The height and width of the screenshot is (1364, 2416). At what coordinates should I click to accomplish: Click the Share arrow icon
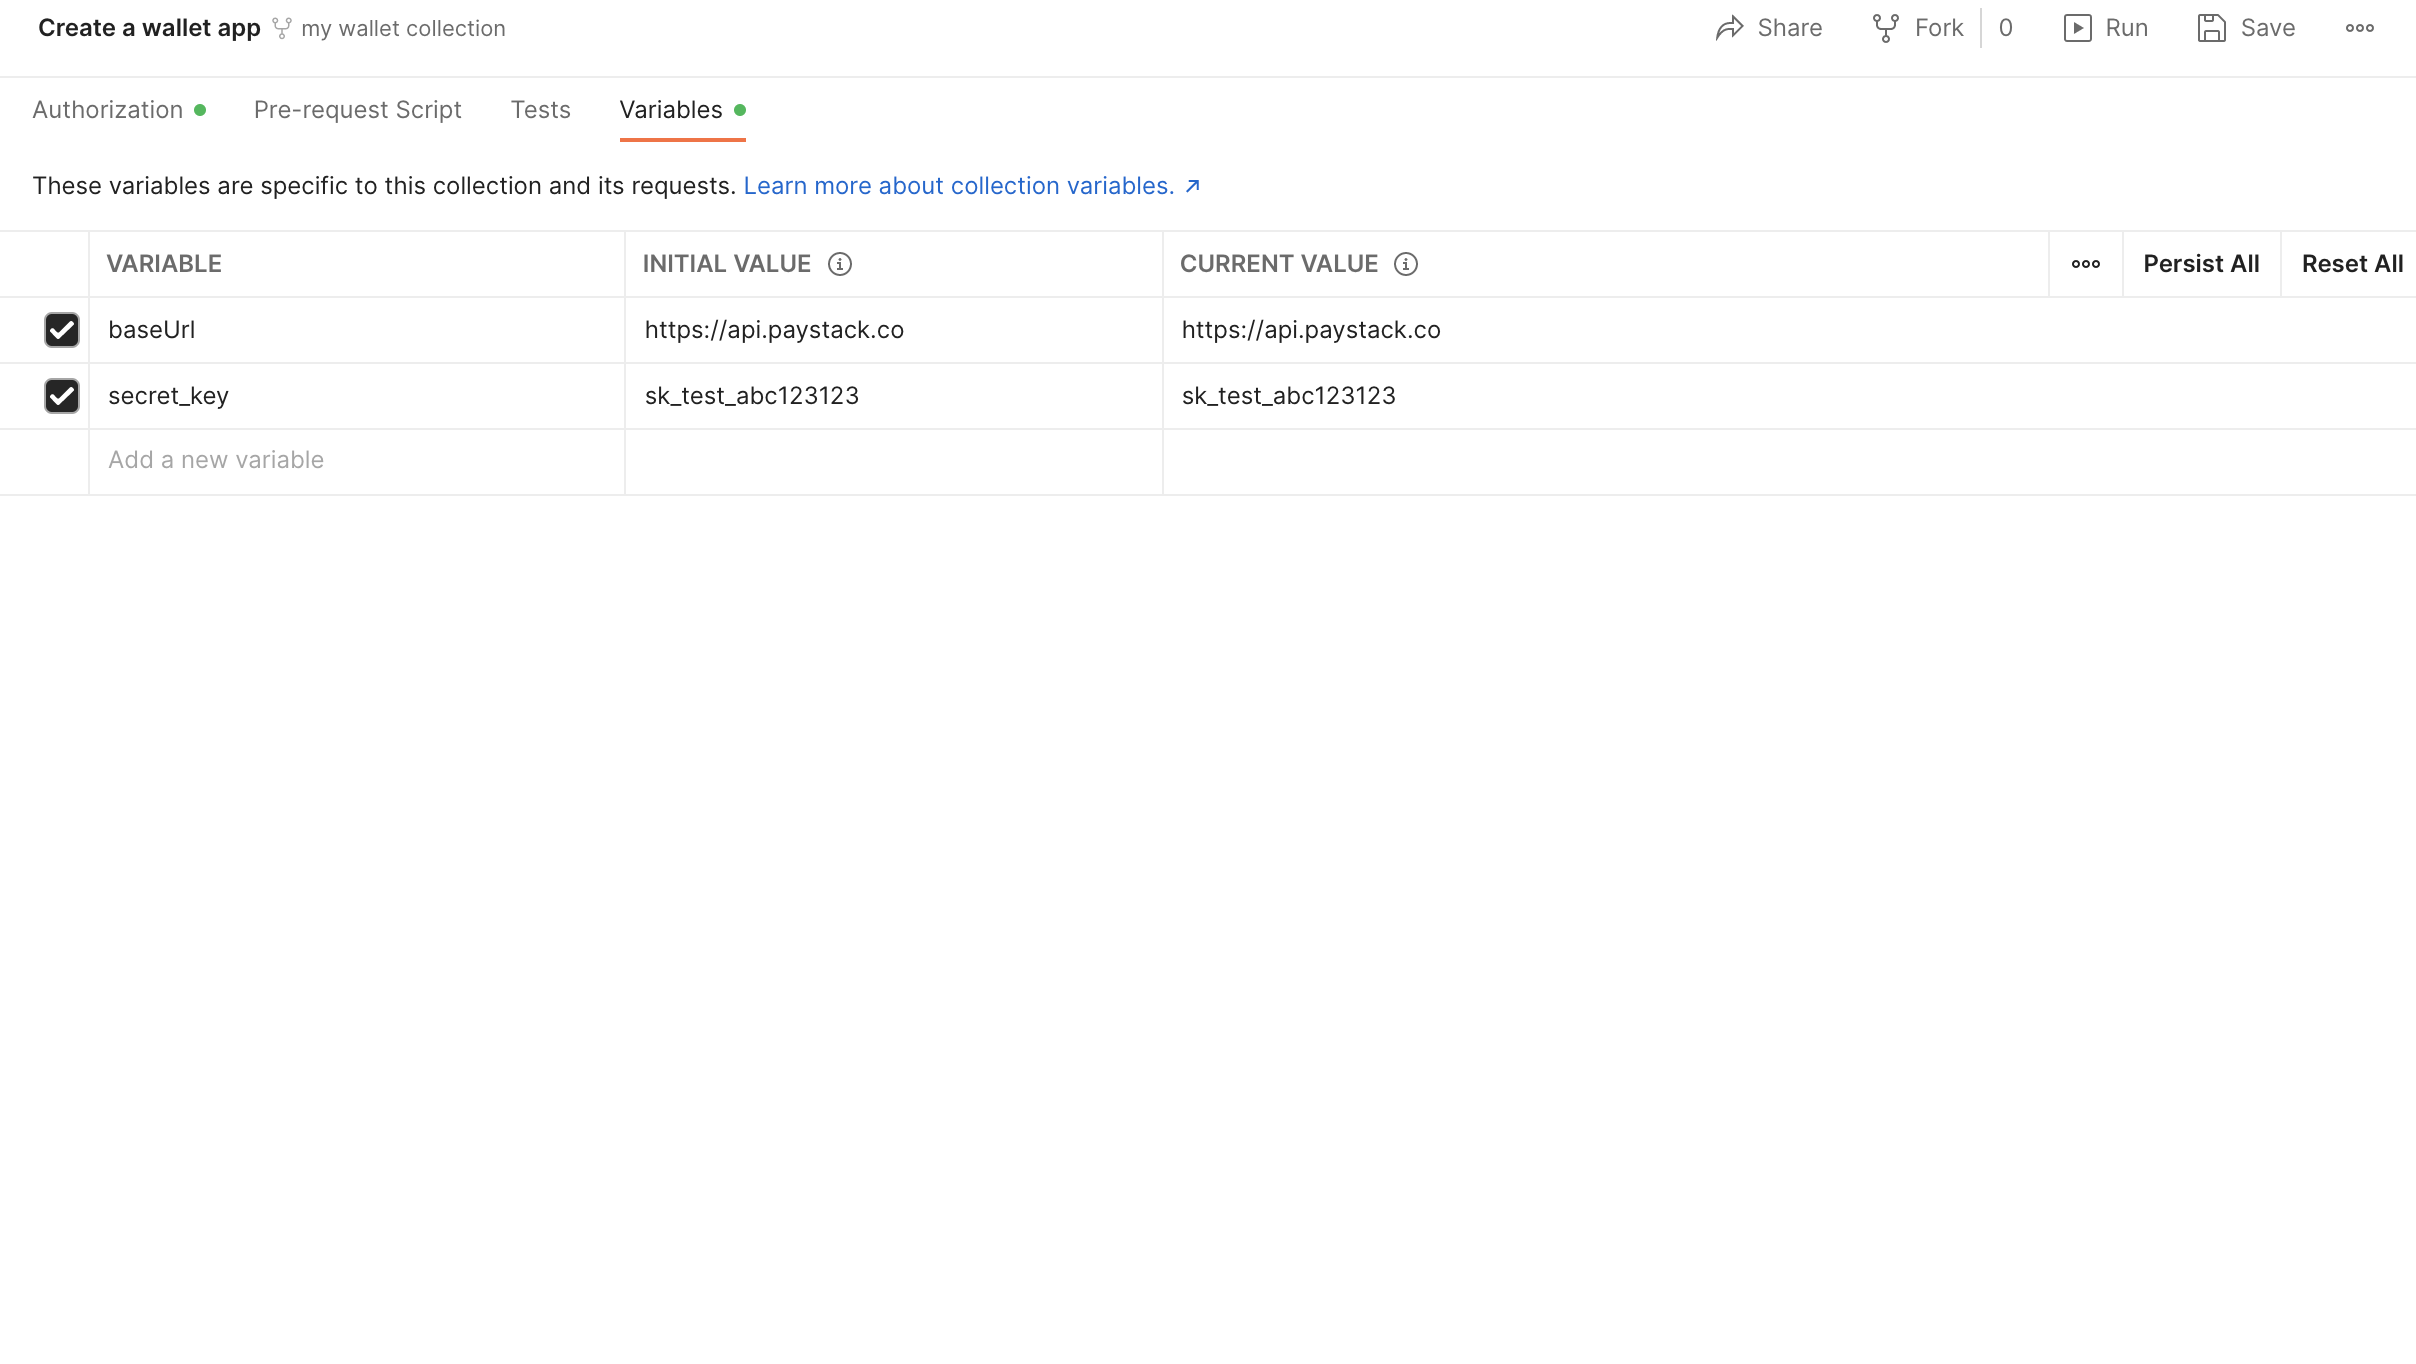coord(1729,28)
